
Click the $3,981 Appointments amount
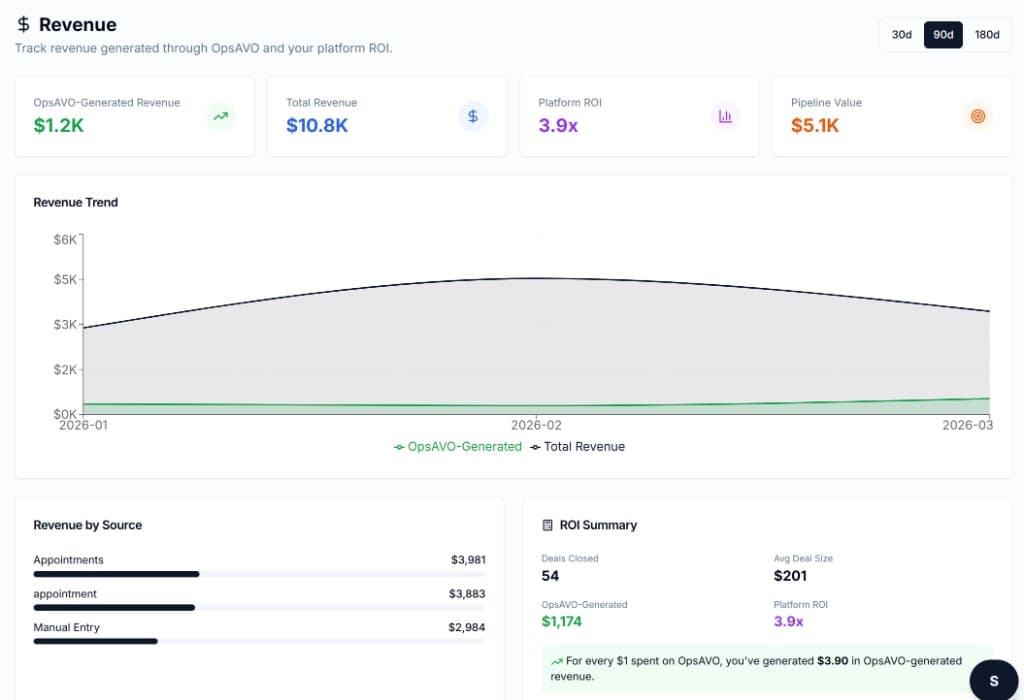pyautogui.click(x=468, y=560)
